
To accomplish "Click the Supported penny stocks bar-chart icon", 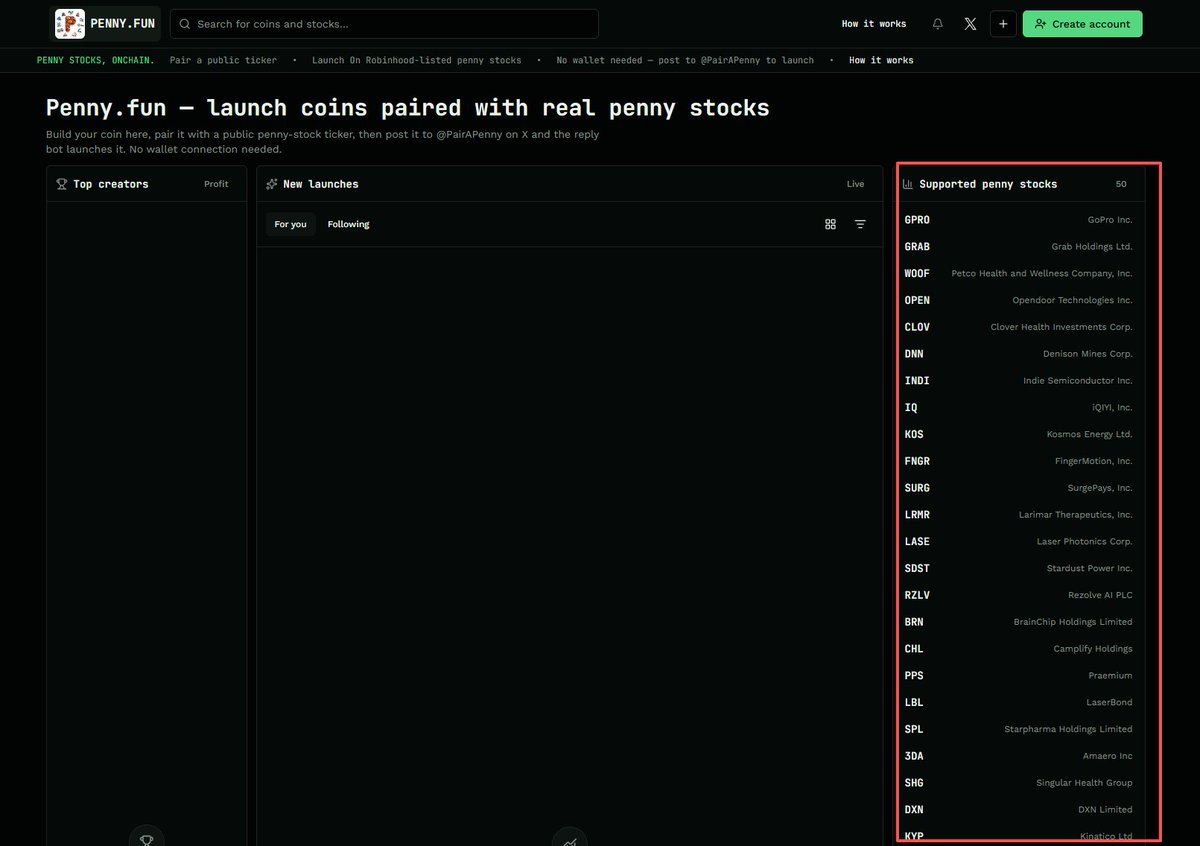I will click(908, 184).
